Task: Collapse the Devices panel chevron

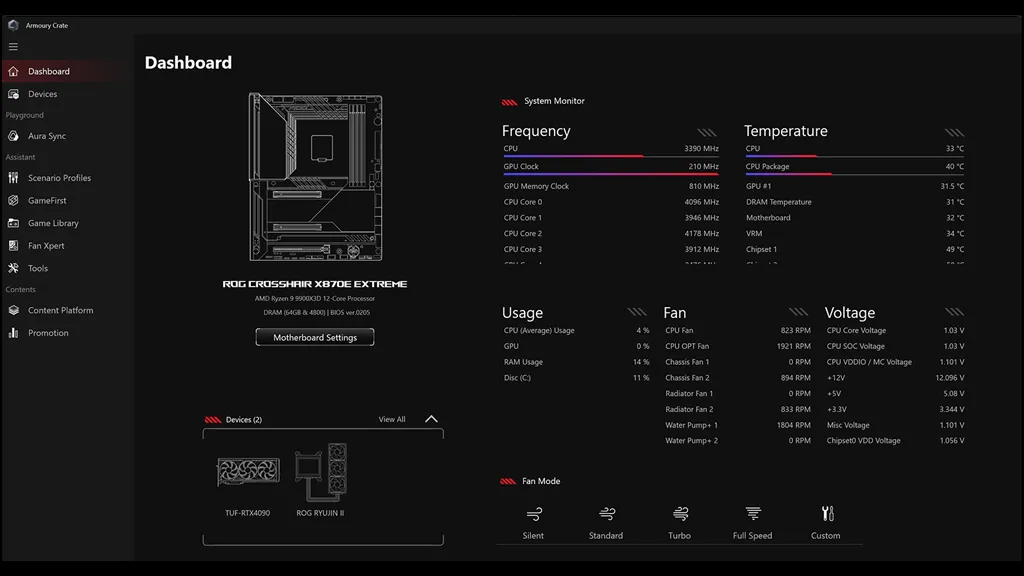Action: (431, 419)
